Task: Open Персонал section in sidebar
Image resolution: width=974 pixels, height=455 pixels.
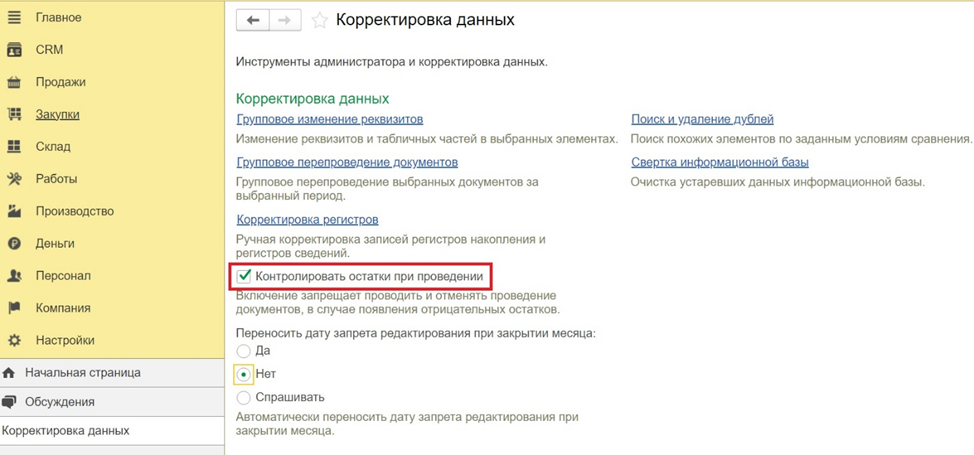Action: [x=63, y=276]
